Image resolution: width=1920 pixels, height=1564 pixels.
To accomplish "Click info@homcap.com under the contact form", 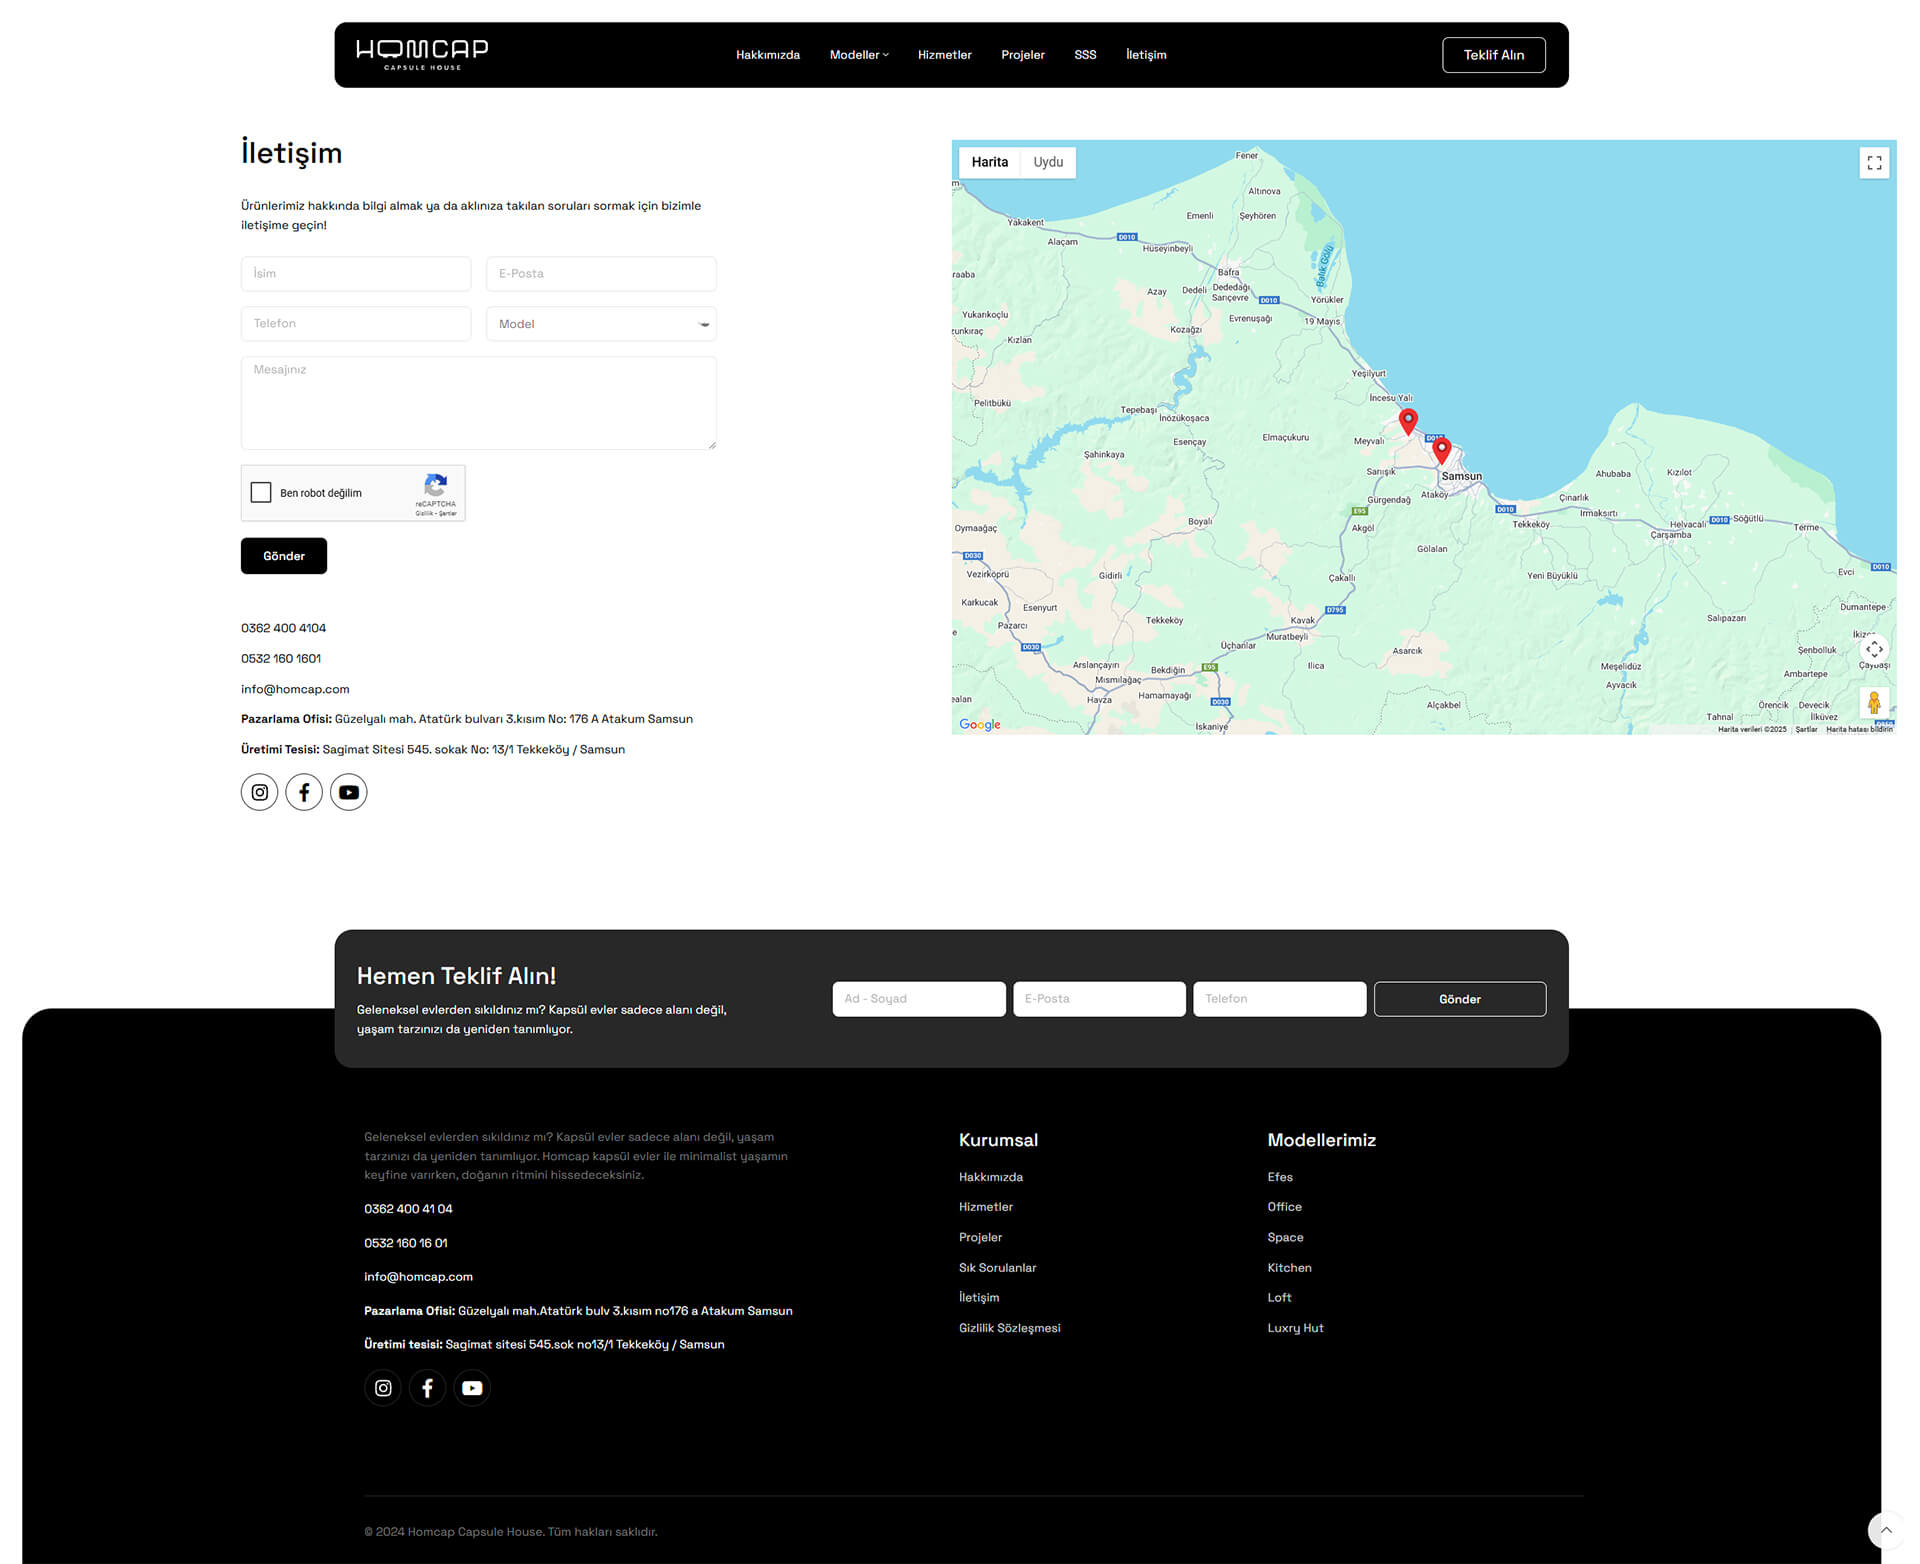I will [x=295, y=689].
